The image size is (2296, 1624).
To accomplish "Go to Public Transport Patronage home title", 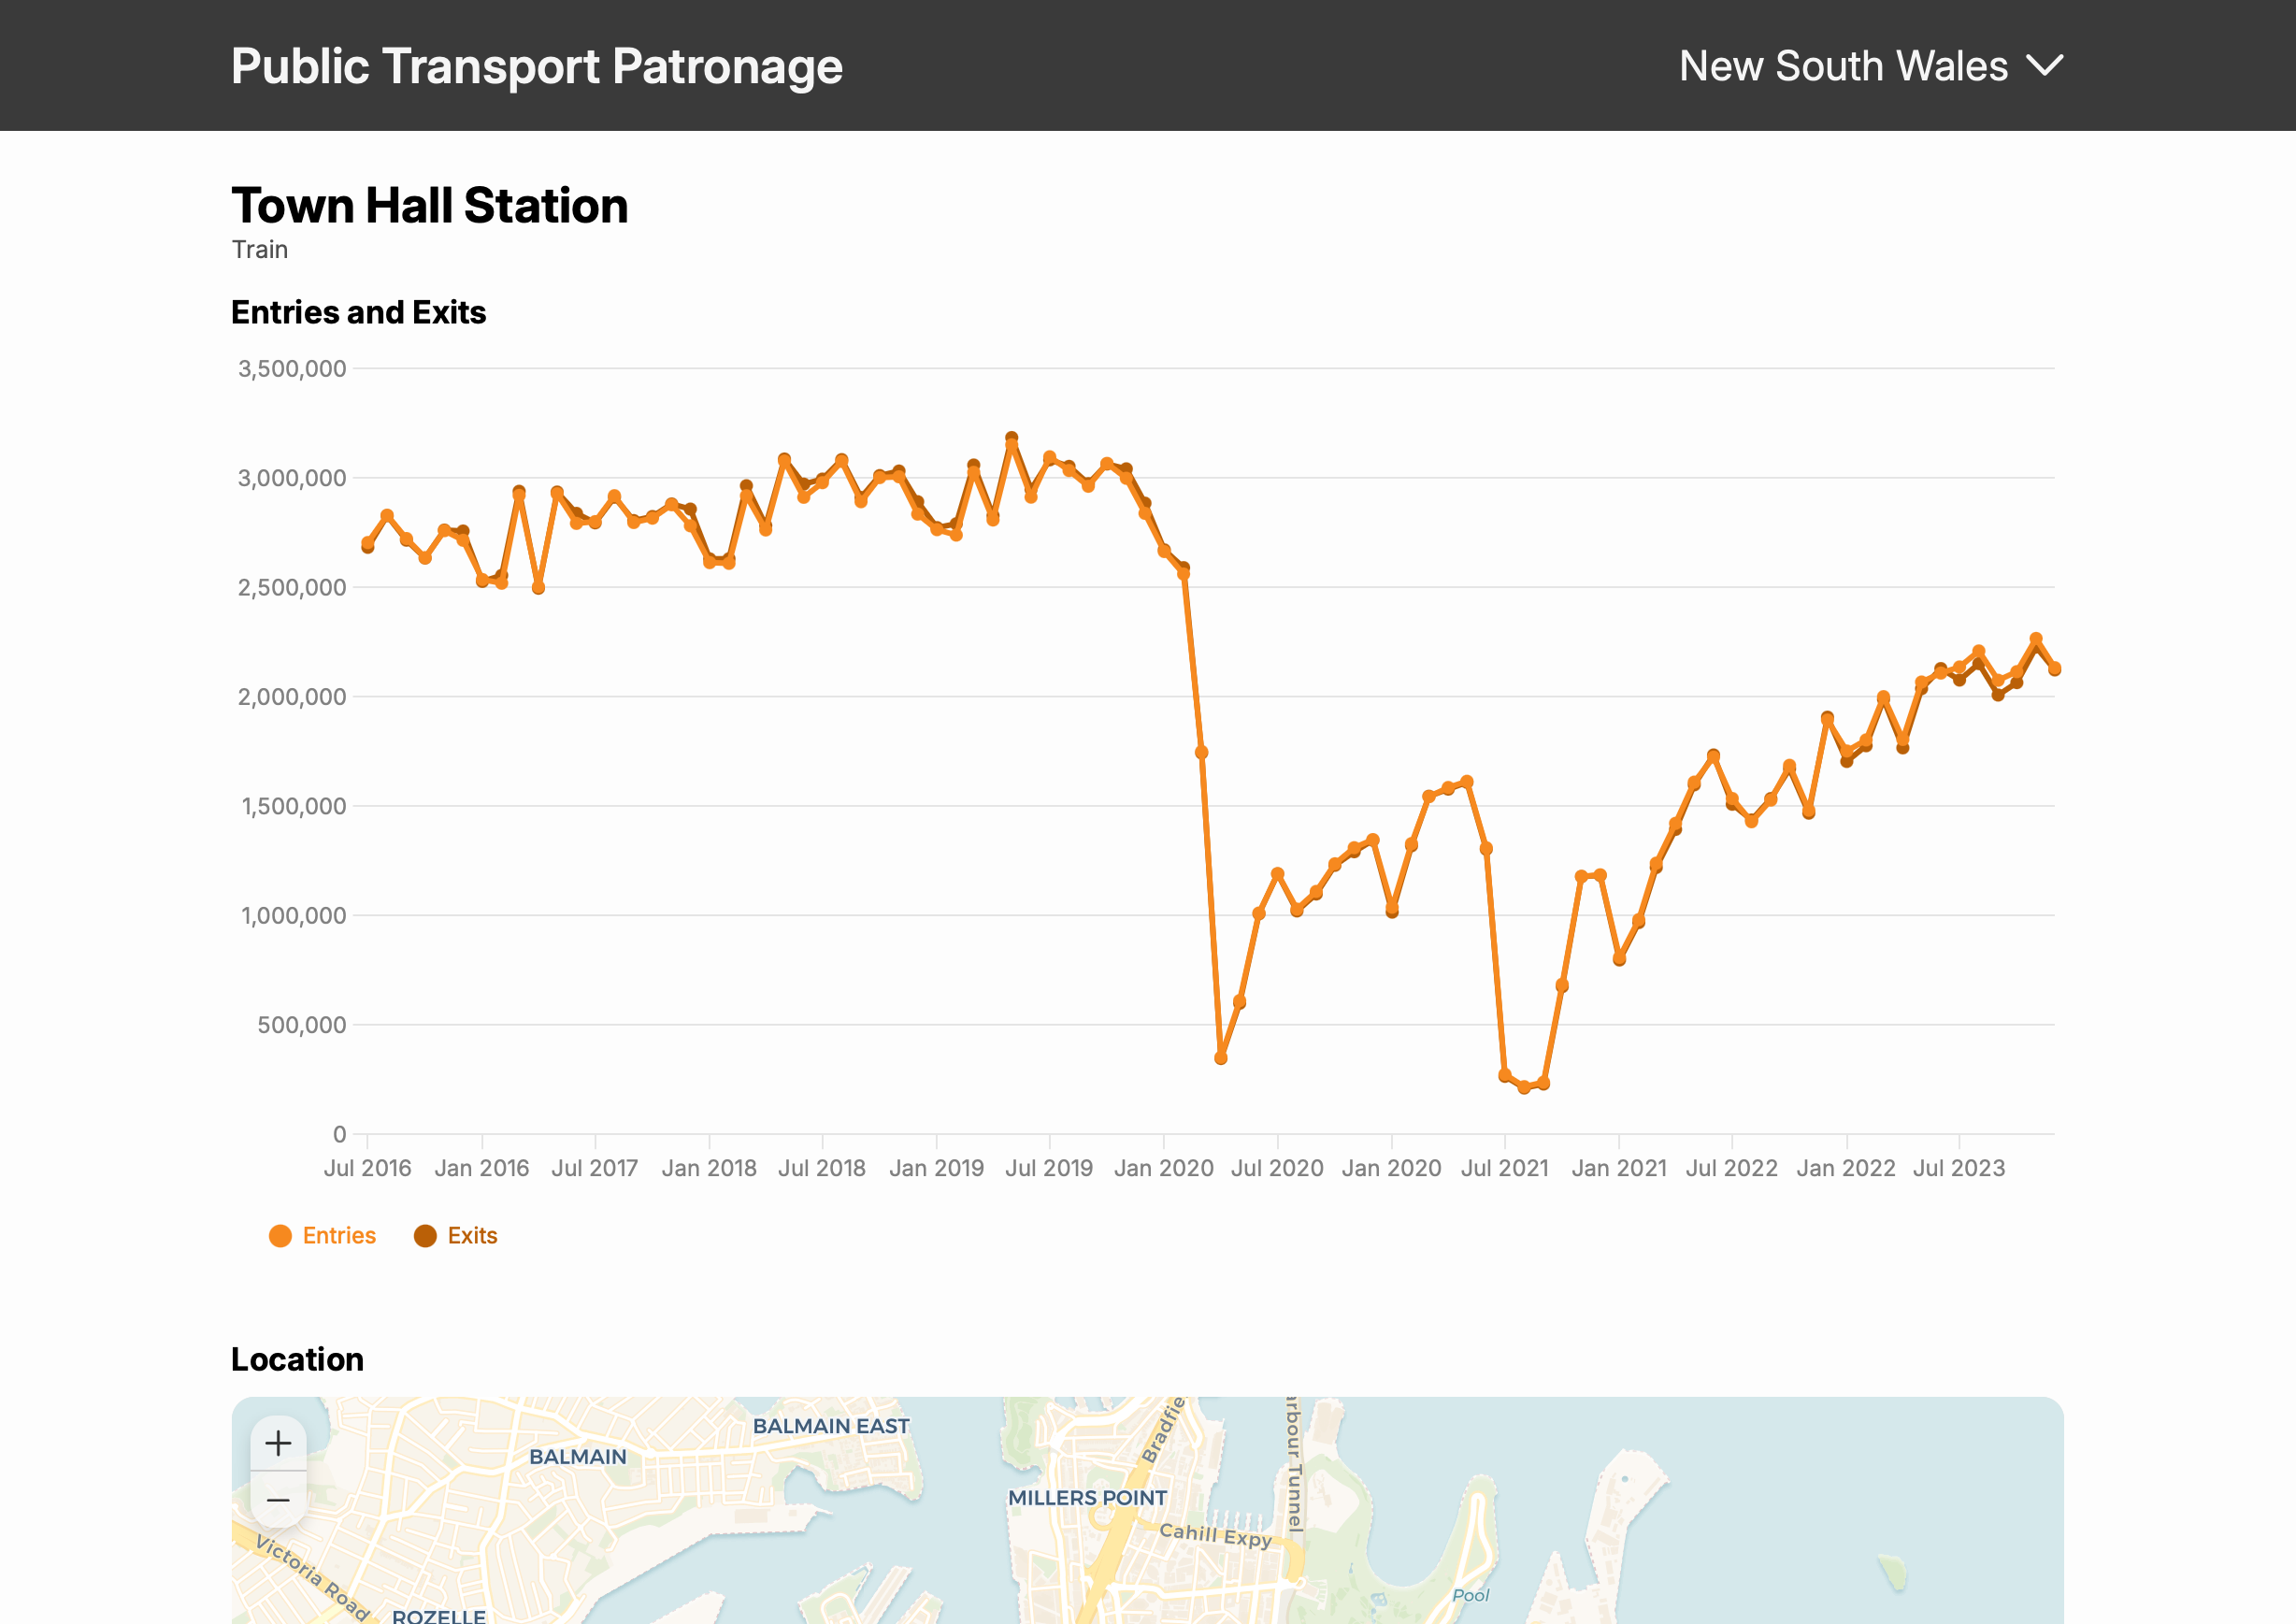I will pyautogui.click(x=536, y=66).
